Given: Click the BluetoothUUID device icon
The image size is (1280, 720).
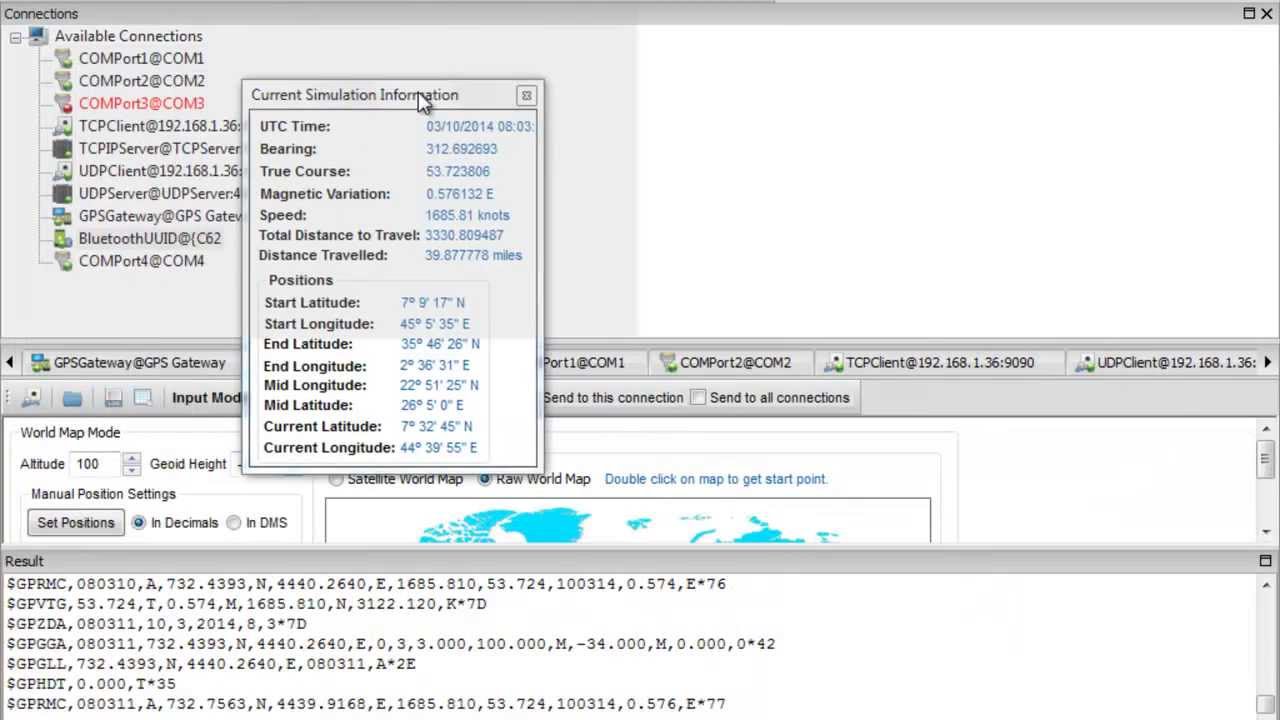Looking at the screenshot, I should [63, 238].
